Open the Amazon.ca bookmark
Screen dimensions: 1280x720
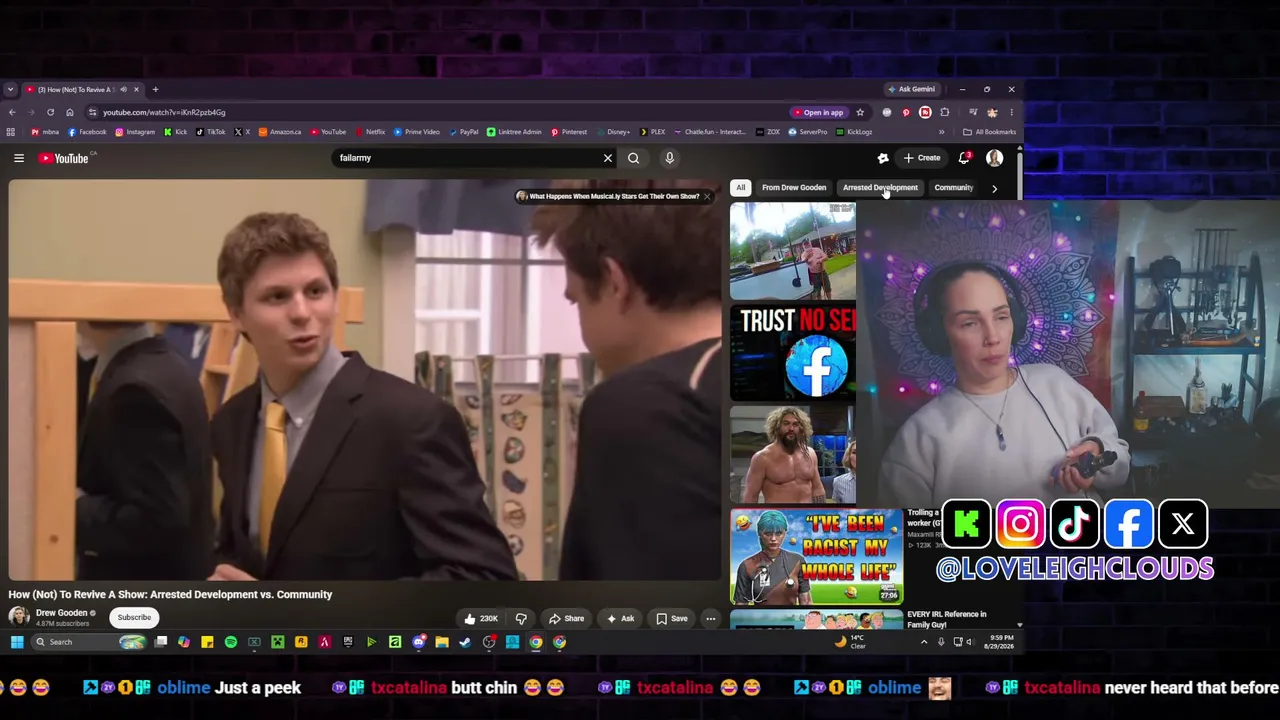(280, 132)
